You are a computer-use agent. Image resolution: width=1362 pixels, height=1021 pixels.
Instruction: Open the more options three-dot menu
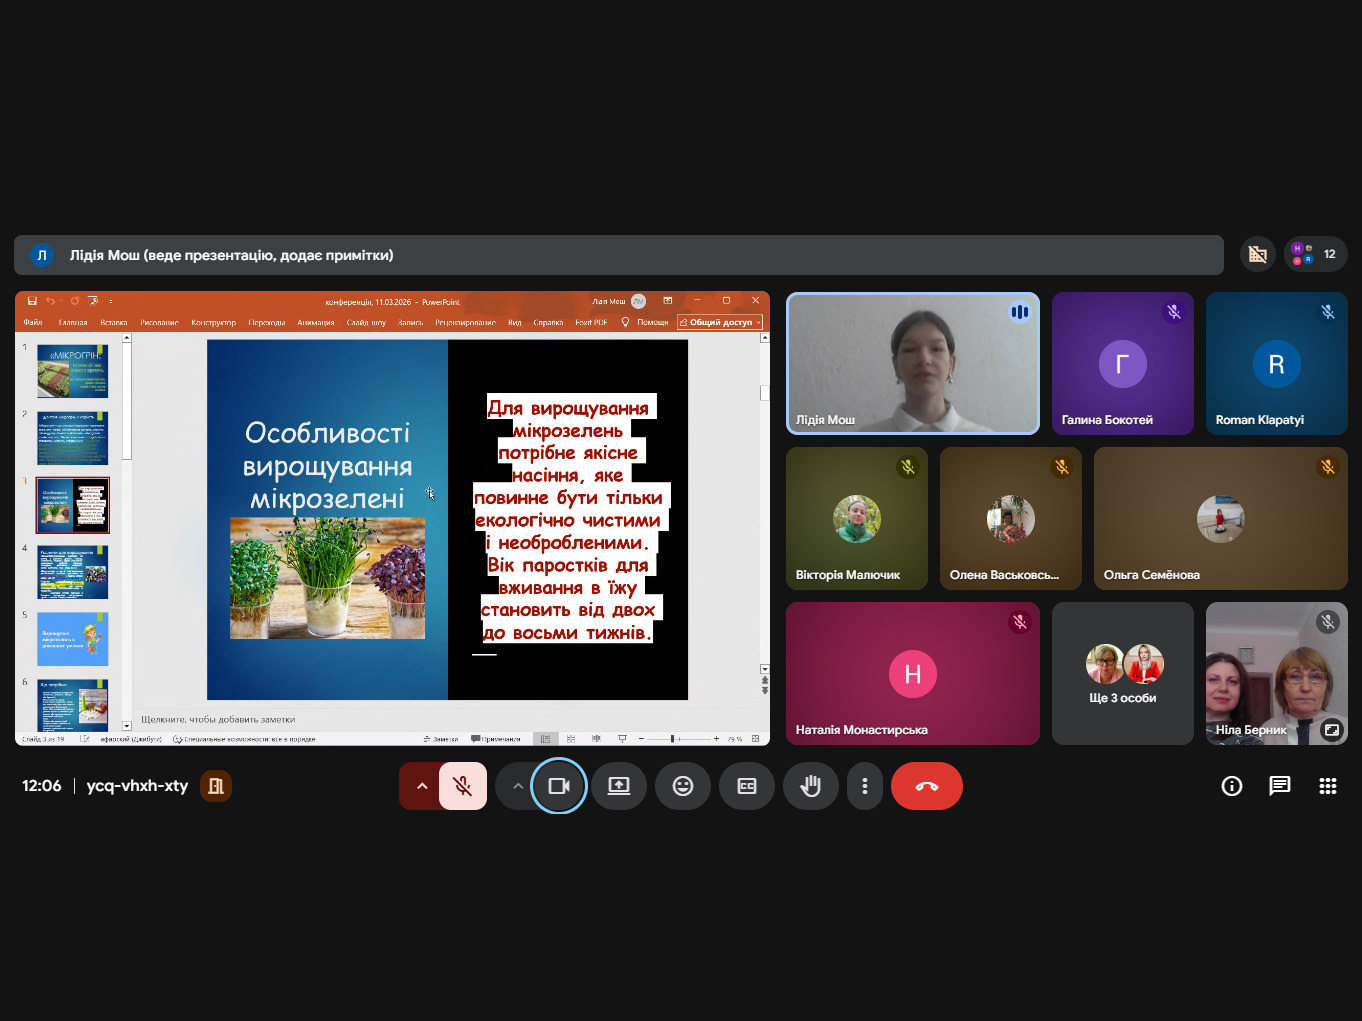tap(865, 786)
